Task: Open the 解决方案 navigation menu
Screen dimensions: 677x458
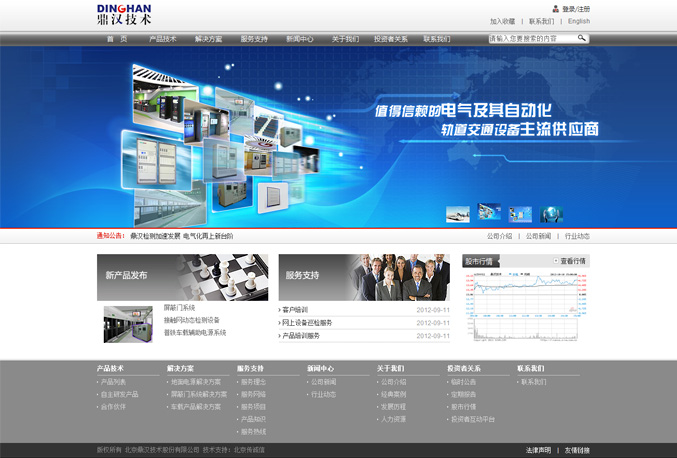Action: click(209, 39)
